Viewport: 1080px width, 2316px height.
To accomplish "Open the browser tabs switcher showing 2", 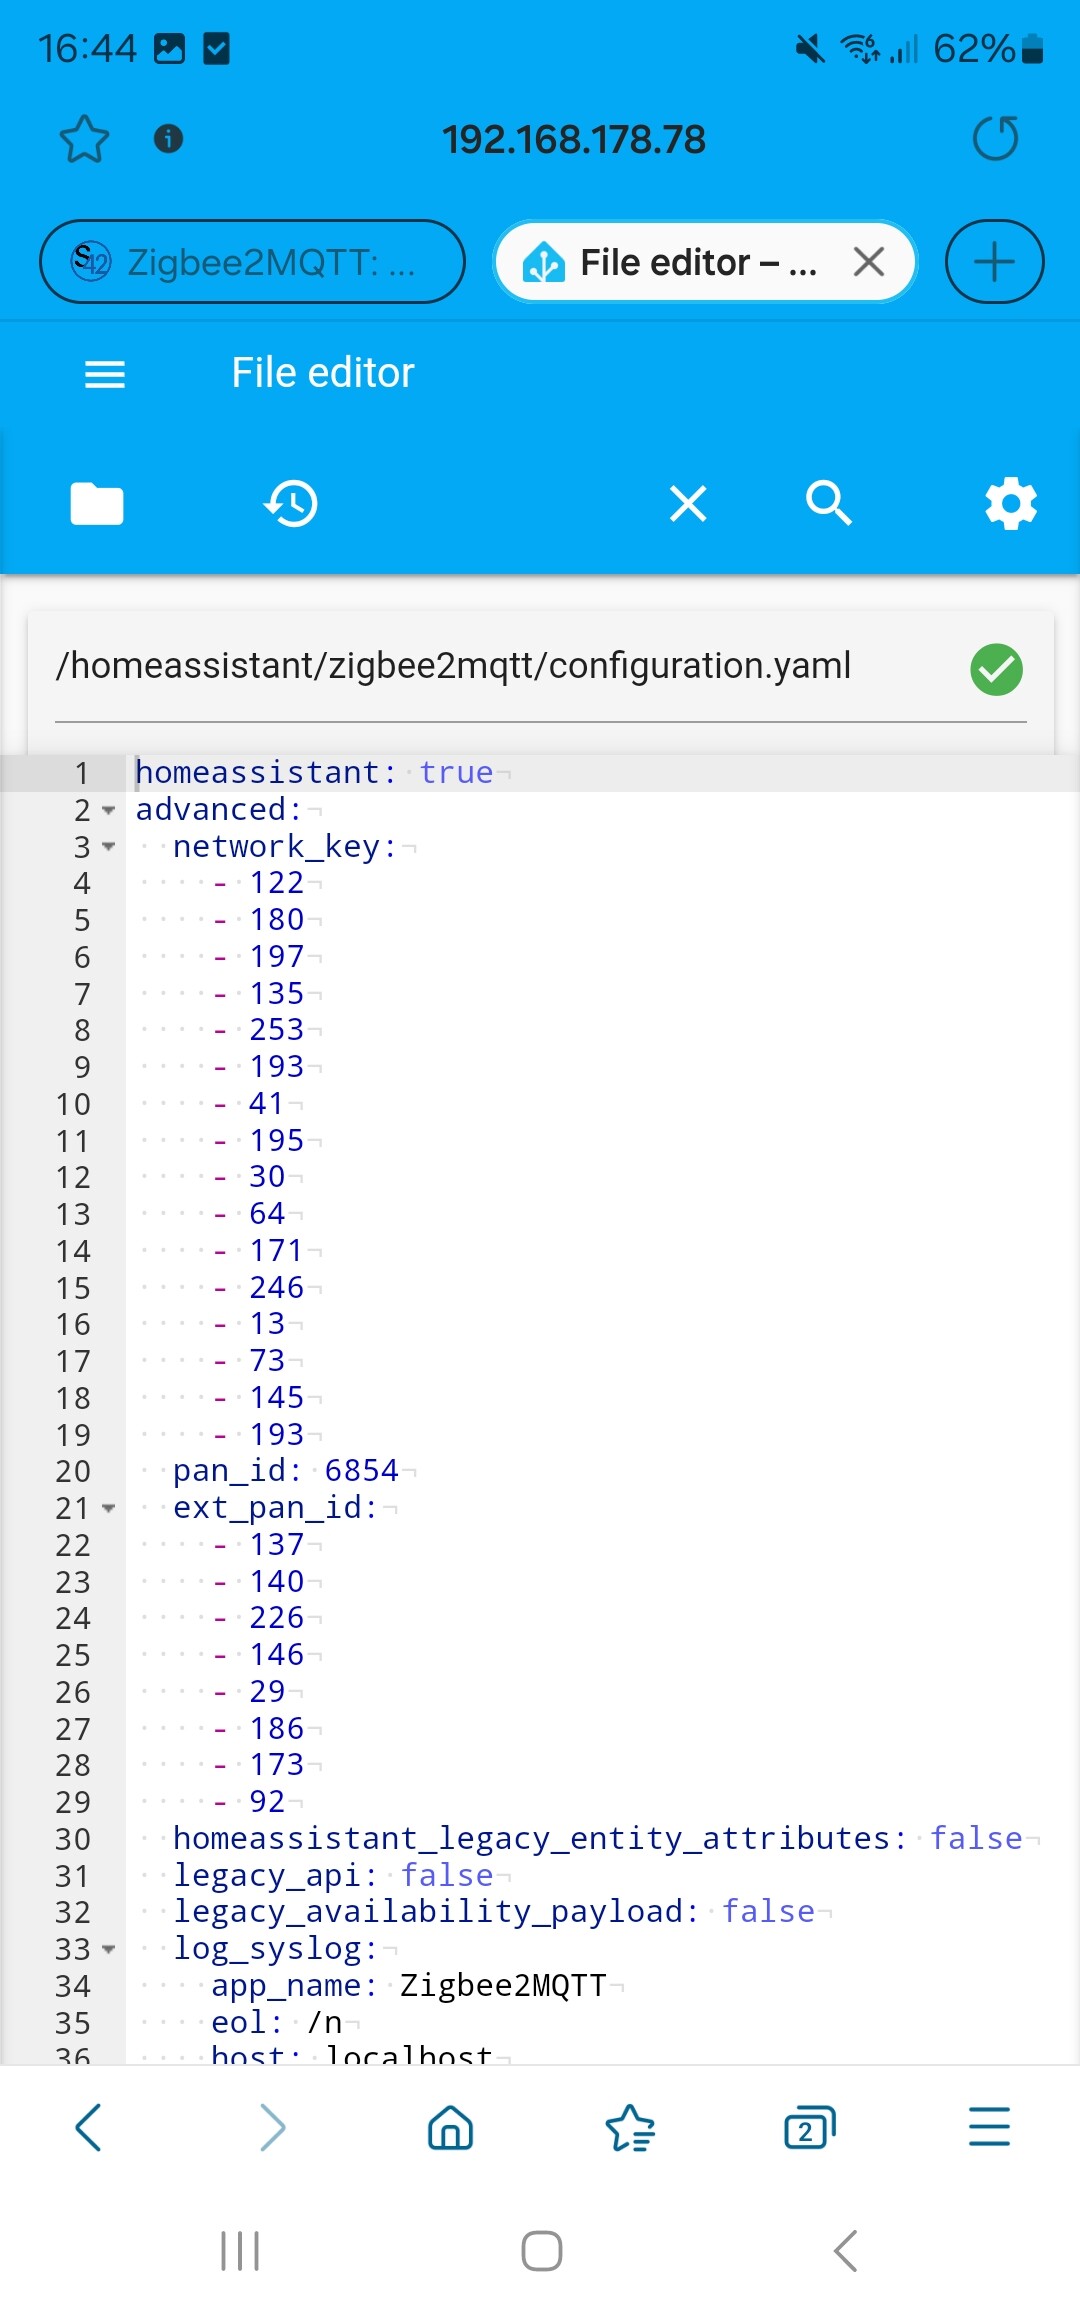I will [809, 2127].
